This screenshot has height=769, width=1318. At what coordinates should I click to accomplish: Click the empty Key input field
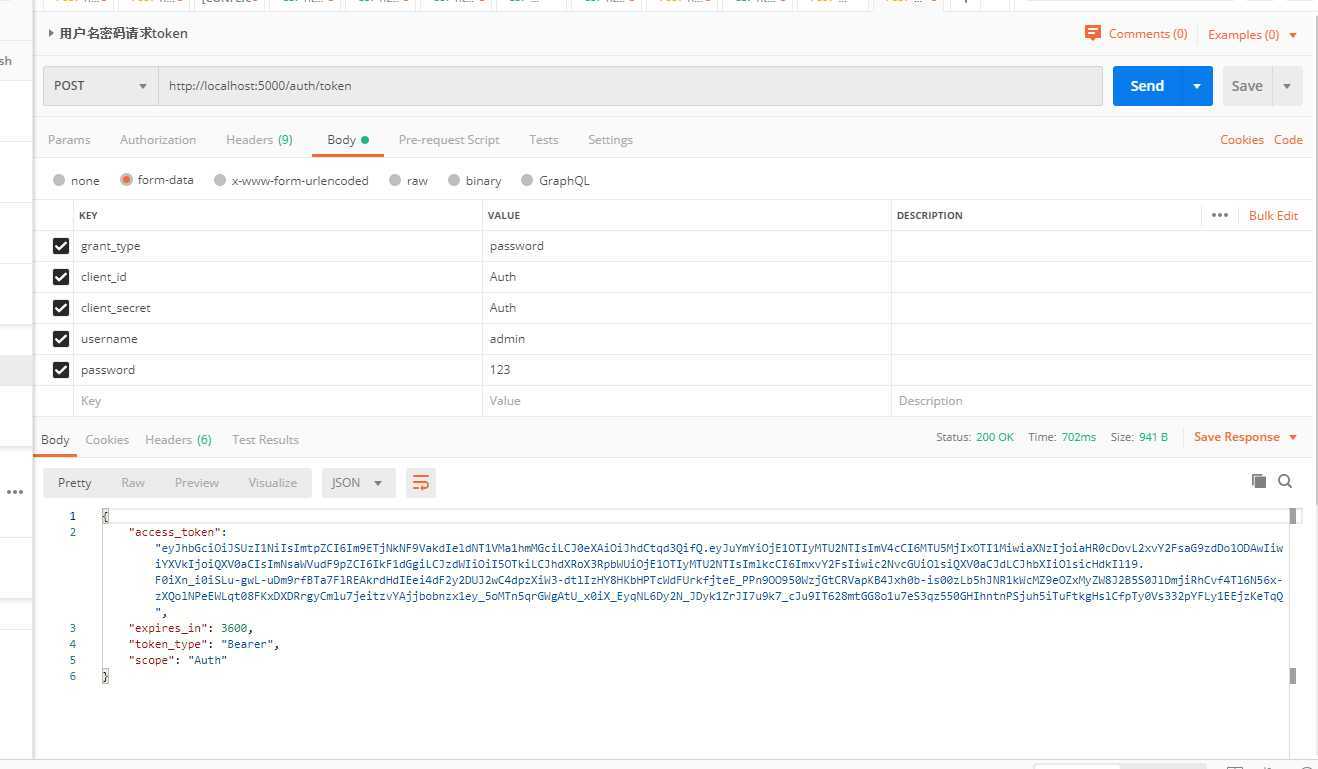tap(278, 401)
